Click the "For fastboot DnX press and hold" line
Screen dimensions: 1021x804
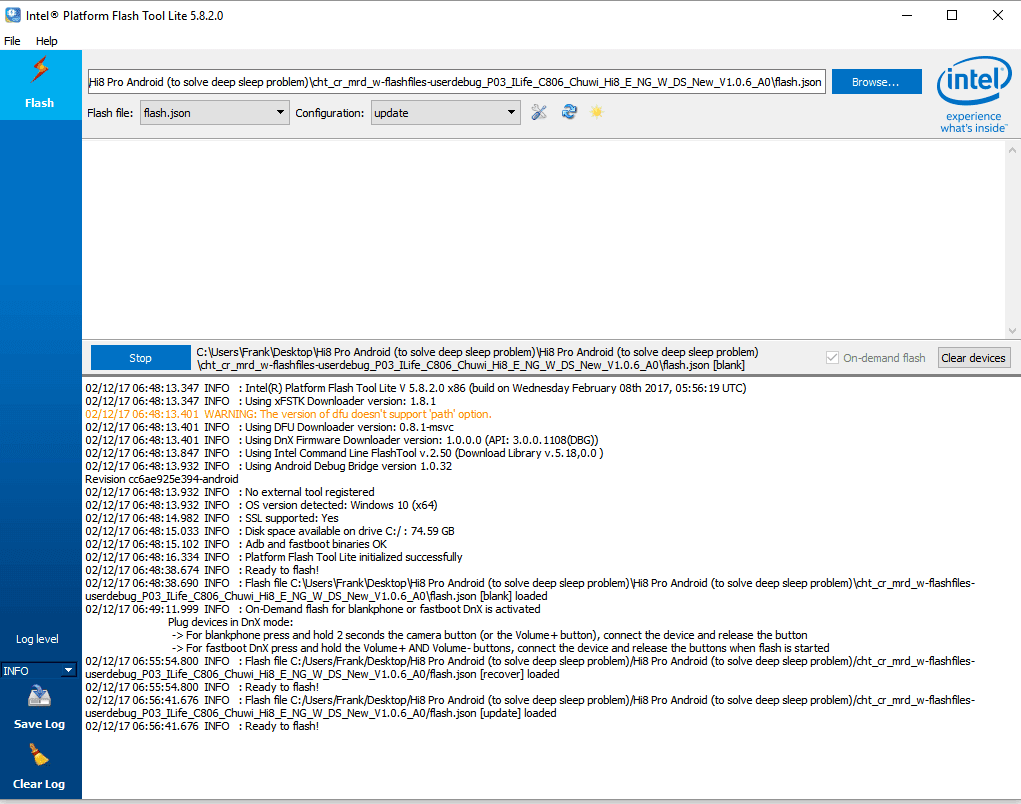point(500,648)
